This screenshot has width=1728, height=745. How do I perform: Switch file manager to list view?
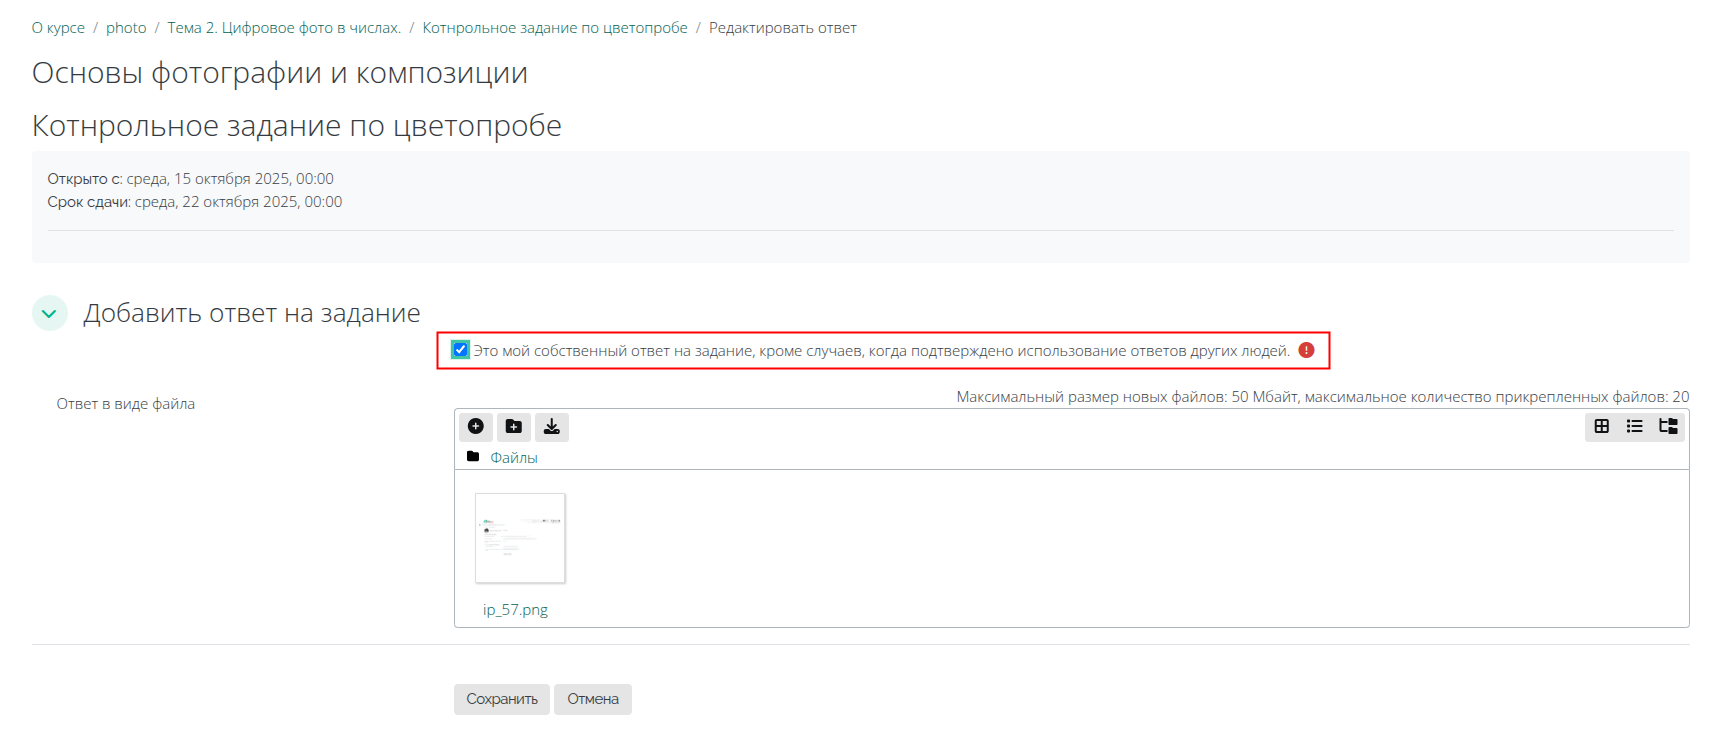1634,427
